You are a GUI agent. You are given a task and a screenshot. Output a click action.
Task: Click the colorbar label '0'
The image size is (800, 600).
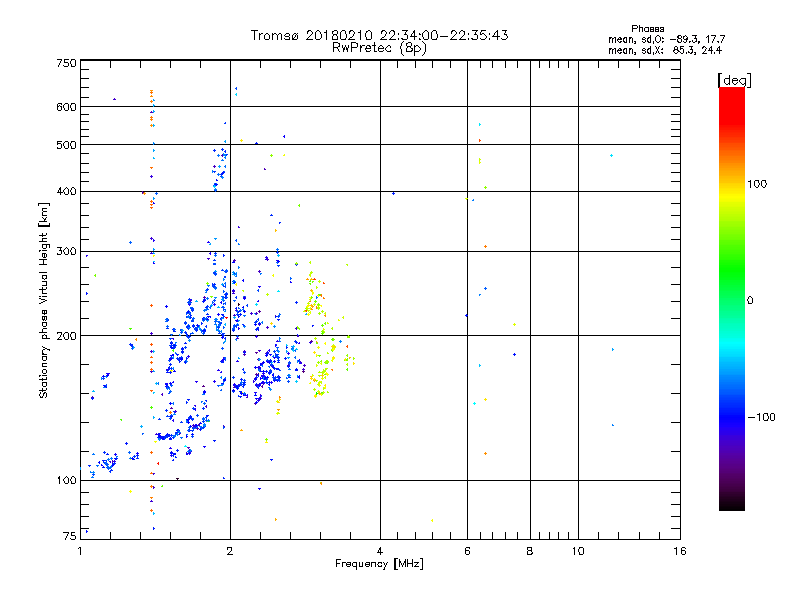coord(750,301)
